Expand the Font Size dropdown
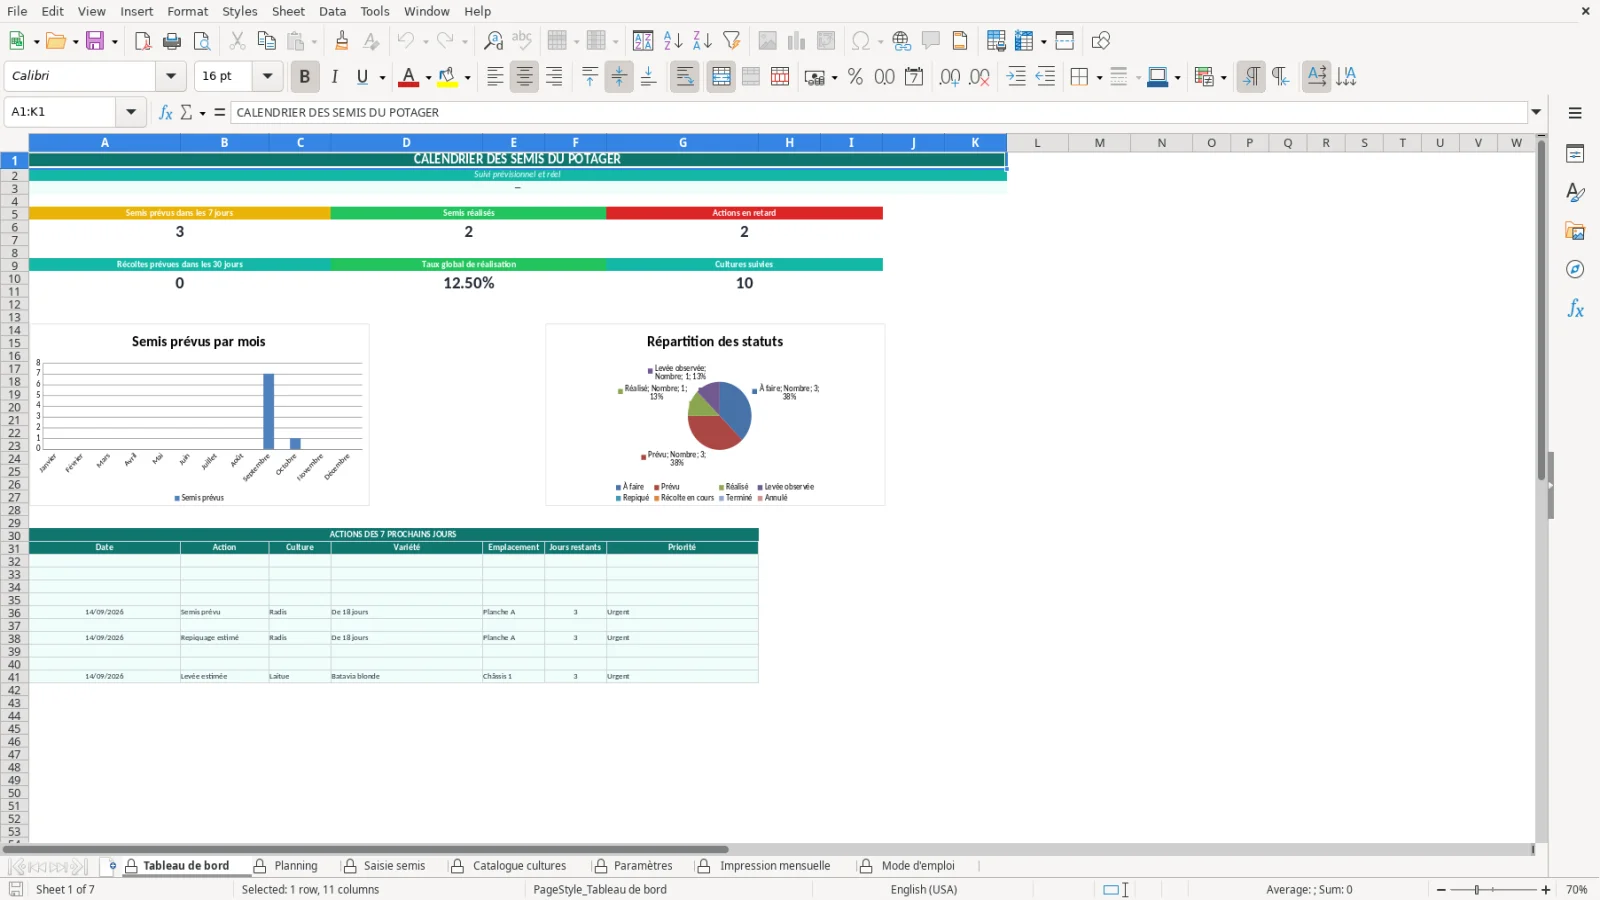Screen dimensions: 1600x900 click(x=267, y=76)
